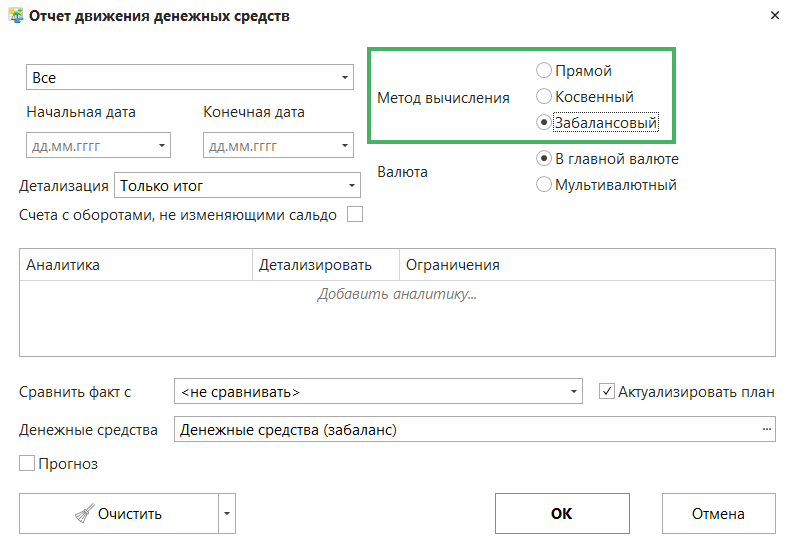Expand the Детализация dropdown
The width and height of the screenshot is (795, 555).
click(x=352, y=186)
